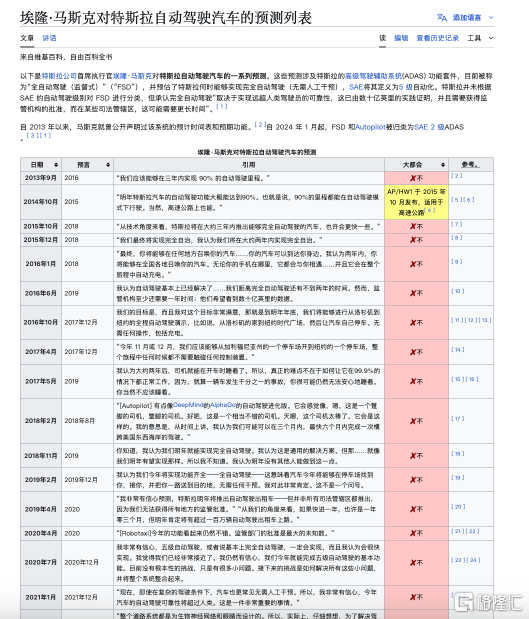Click the 引用 column header
Image resolution: width=529 pixels, height=619 pixels.
click(249, 165)
